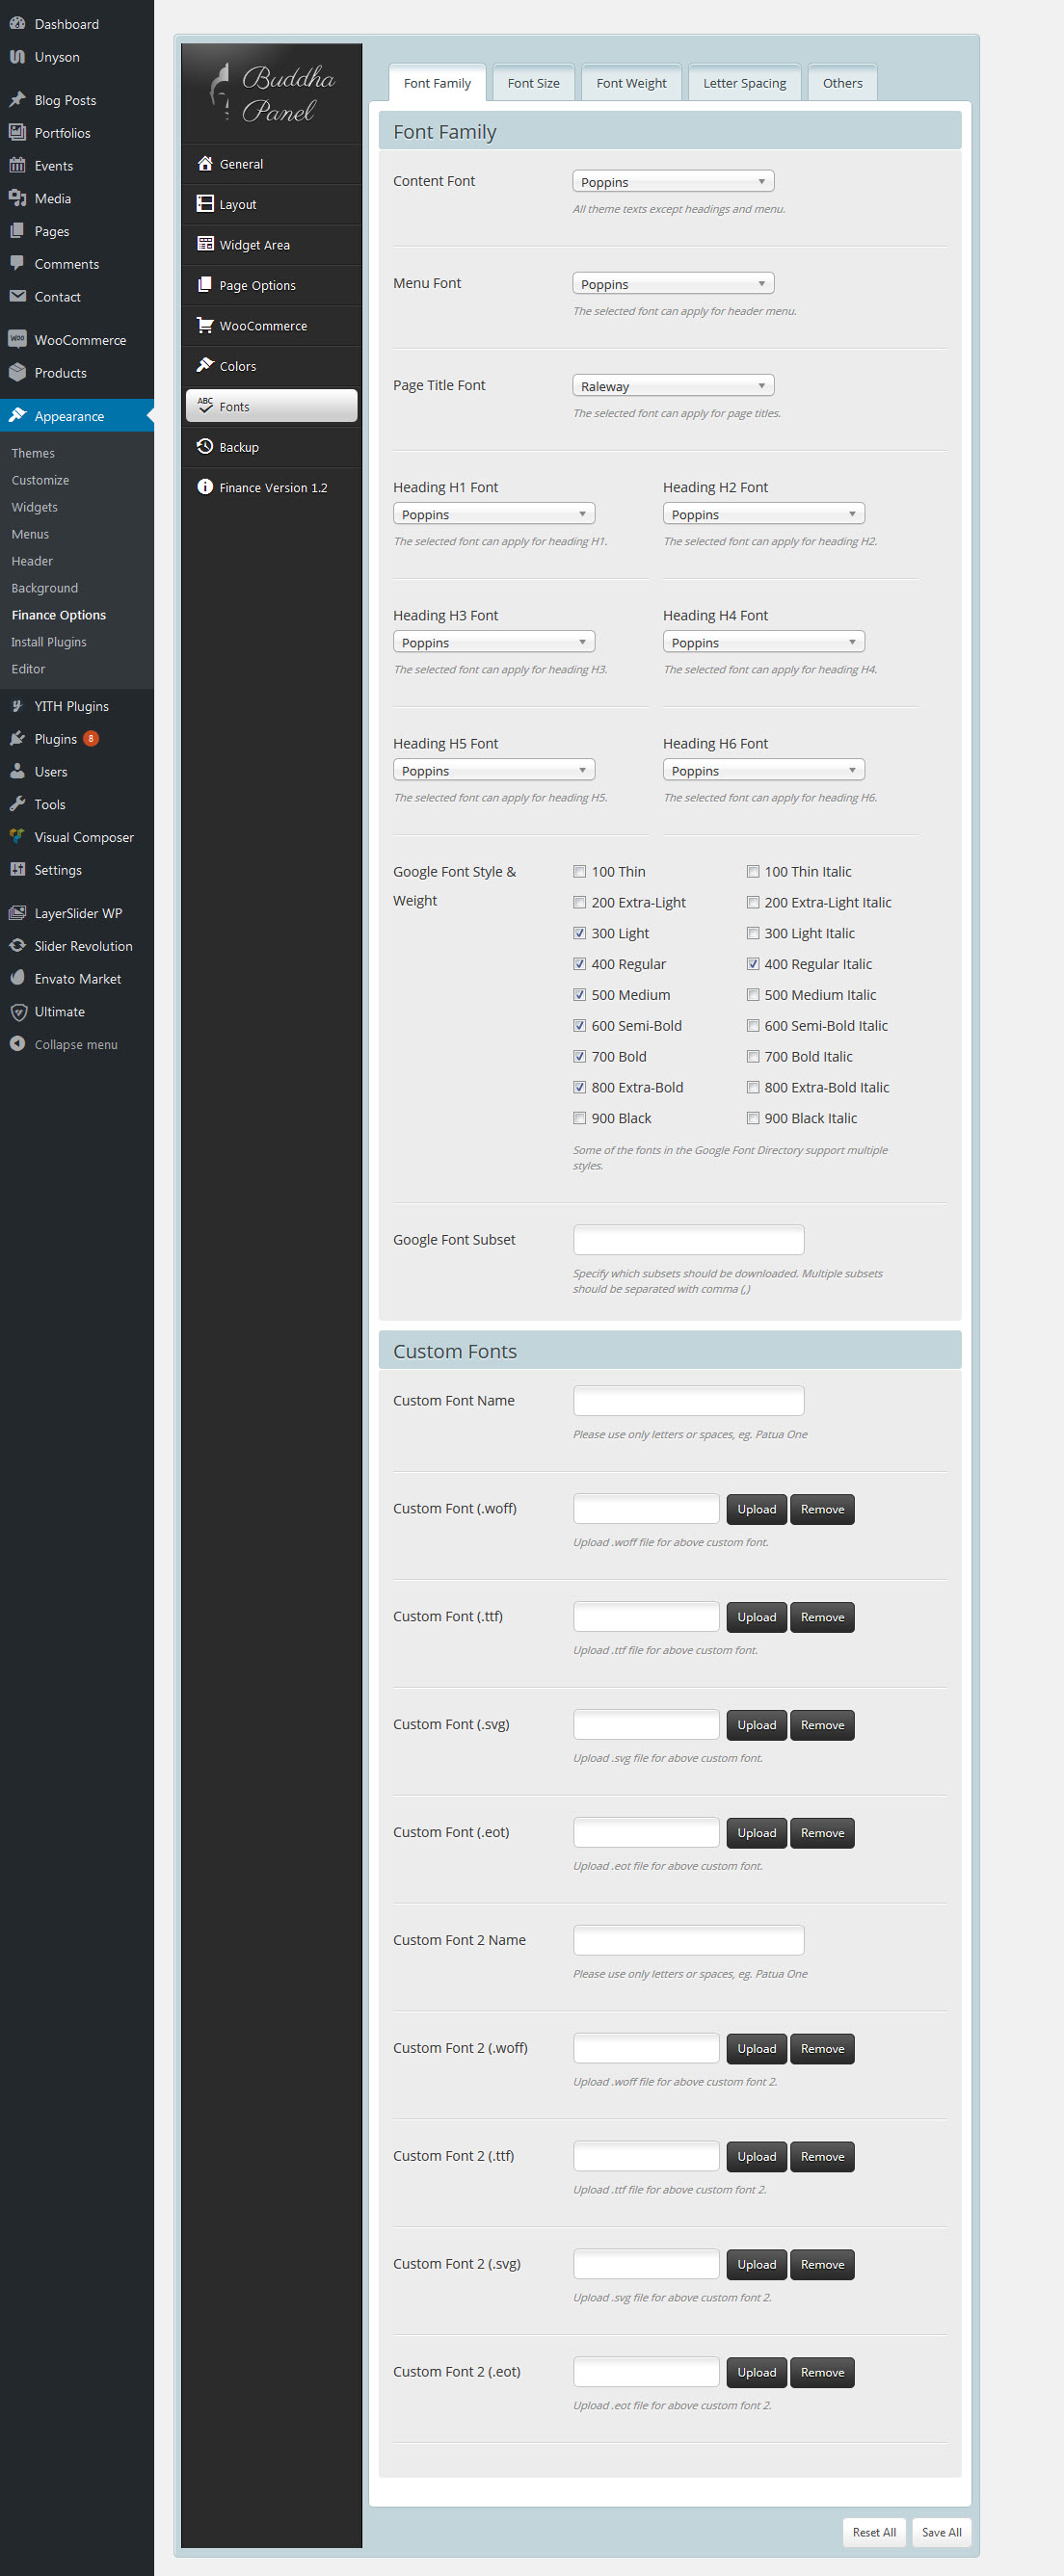Click the Widget Area table icon
The width and height of the screenshot is (1064, 2576).
pyautogui.click(x=205, y=244)
